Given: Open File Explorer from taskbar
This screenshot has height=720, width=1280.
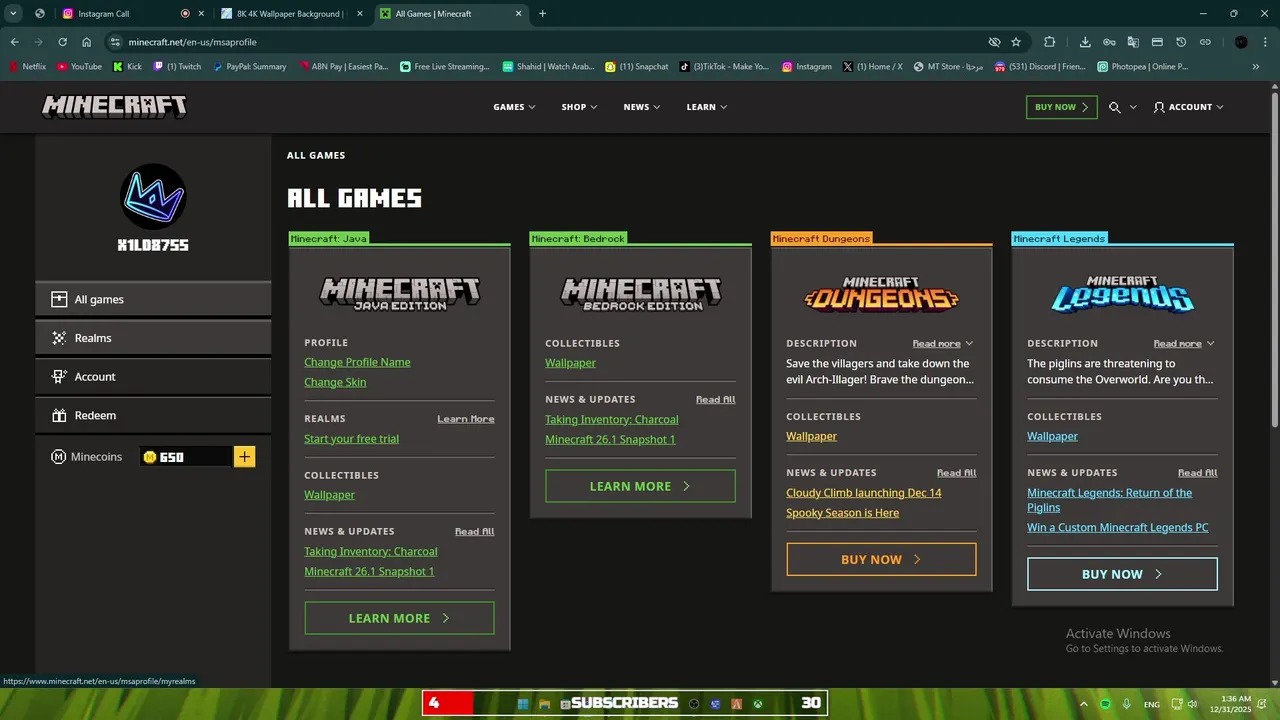Looking at the screenshot, I should [545, 703].
